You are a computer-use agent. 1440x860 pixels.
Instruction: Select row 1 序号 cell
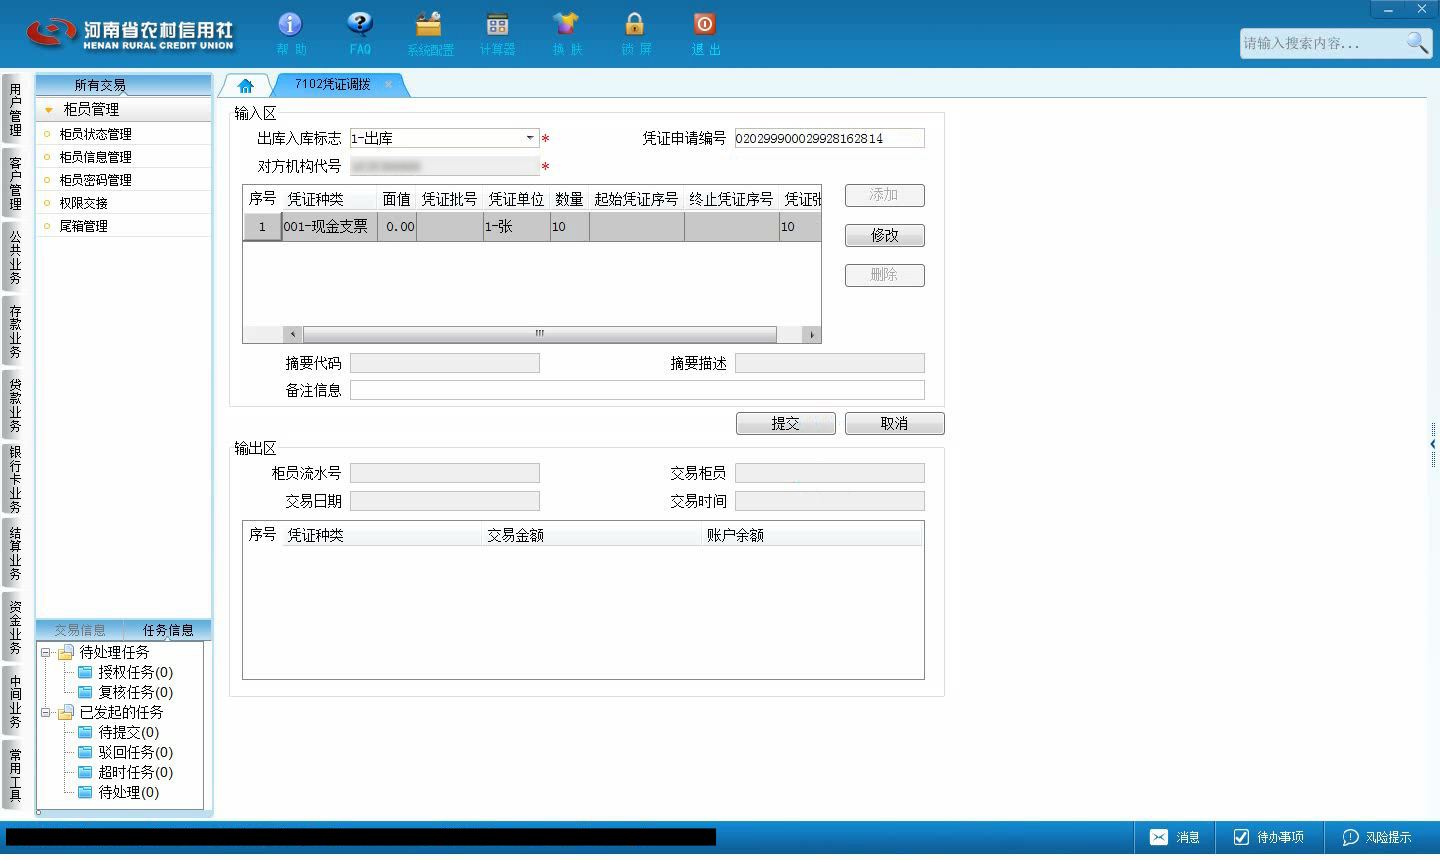(262, 227)
